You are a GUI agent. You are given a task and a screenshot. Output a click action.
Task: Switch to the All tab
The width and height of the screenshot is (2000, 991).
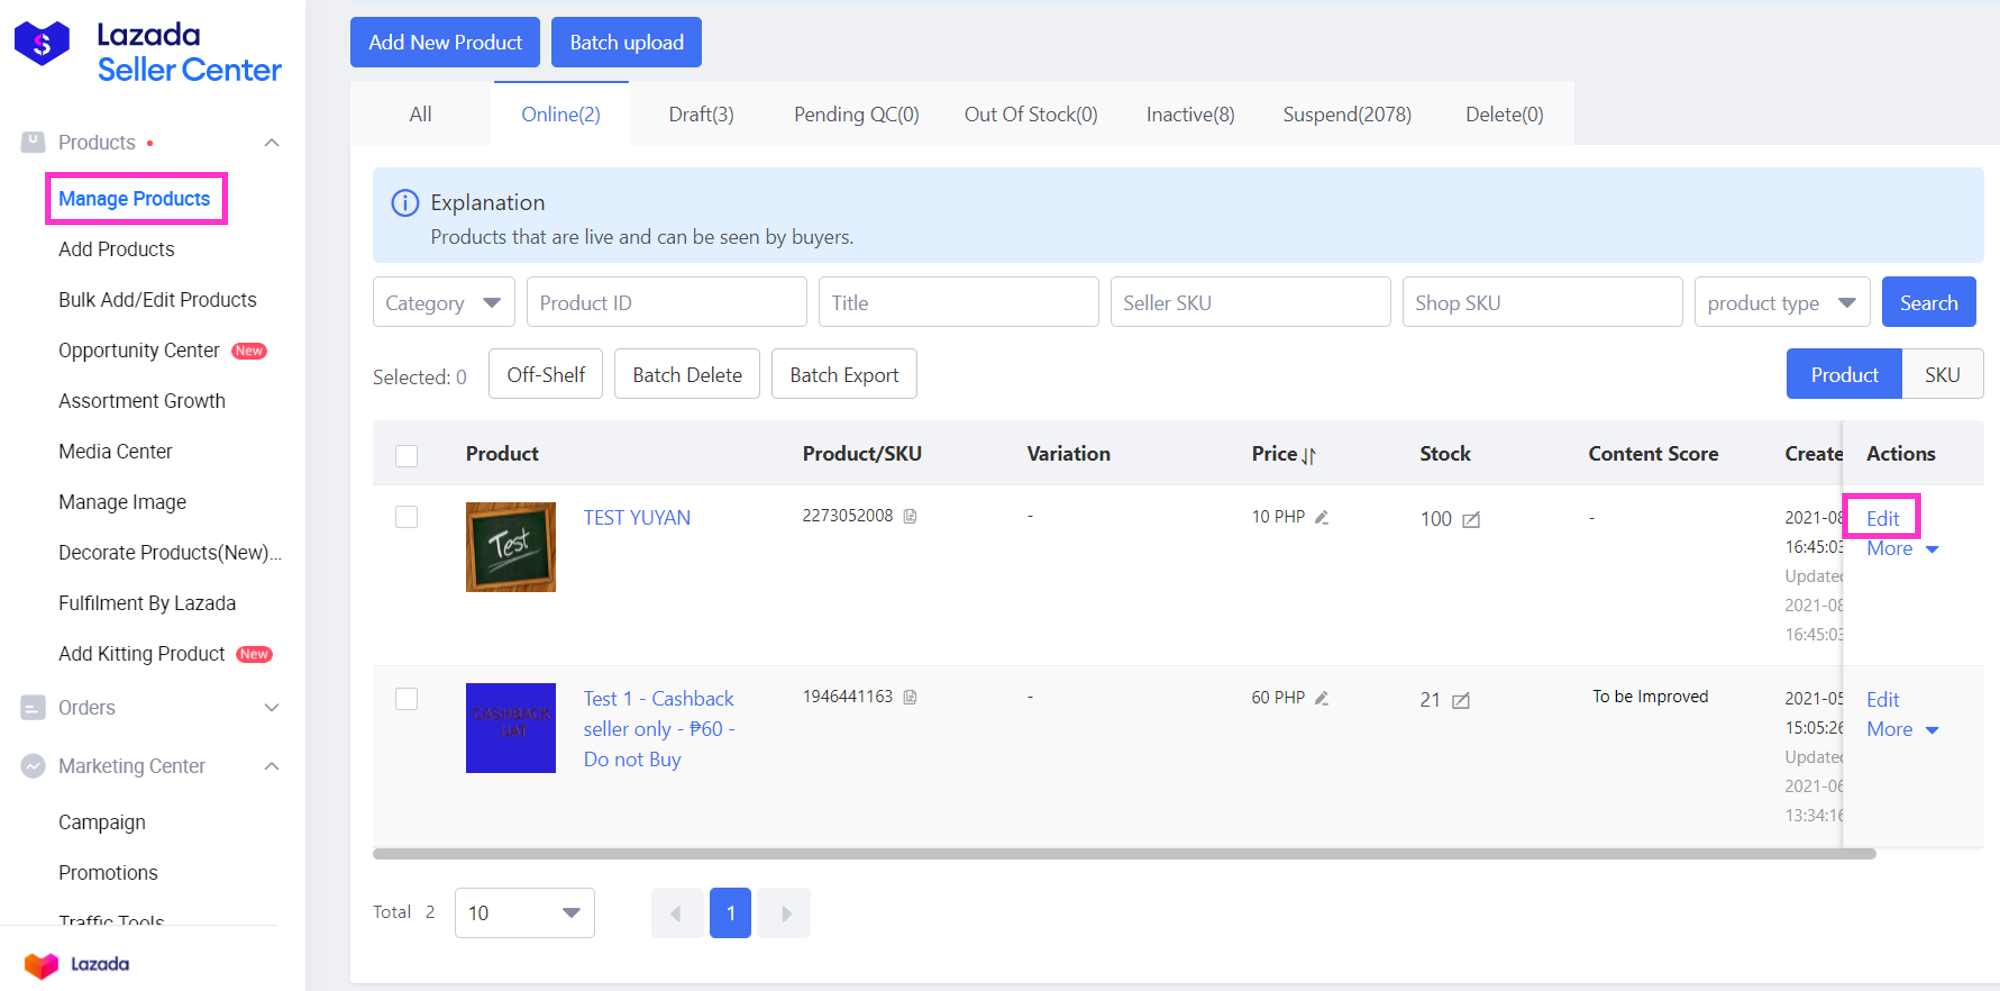pyautogui.click(x=421, y=114)
